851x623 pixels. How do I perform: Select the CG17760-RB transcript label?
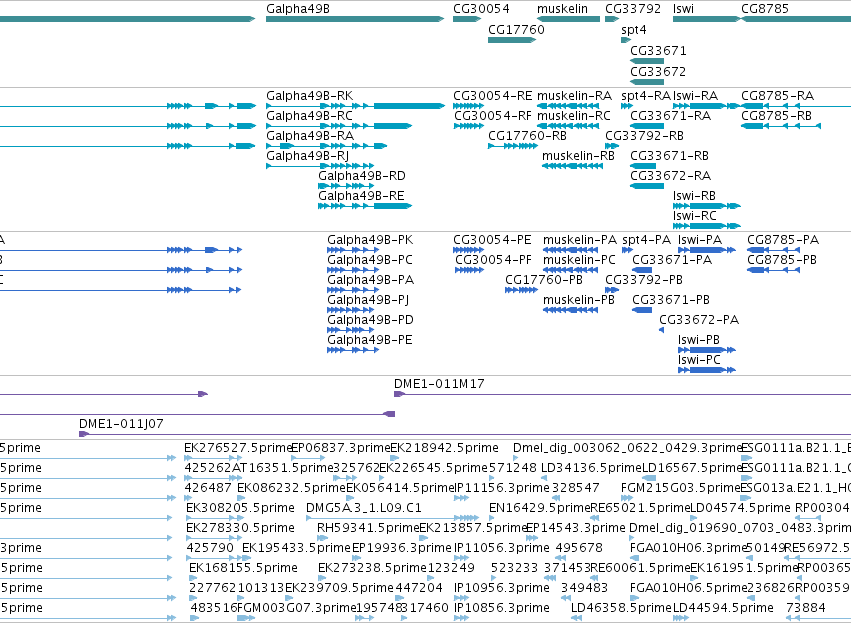[x=528, y=136]
